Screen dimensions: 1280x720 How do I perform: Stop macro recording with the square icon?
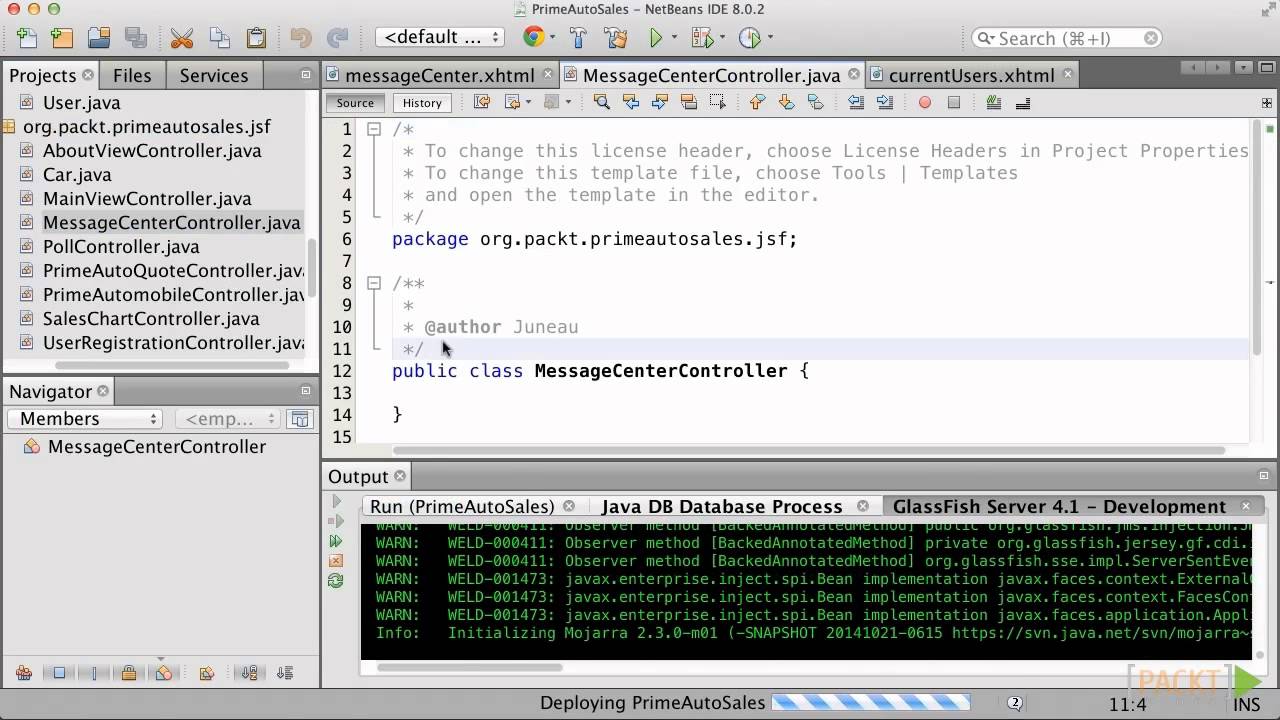[954, 102]
